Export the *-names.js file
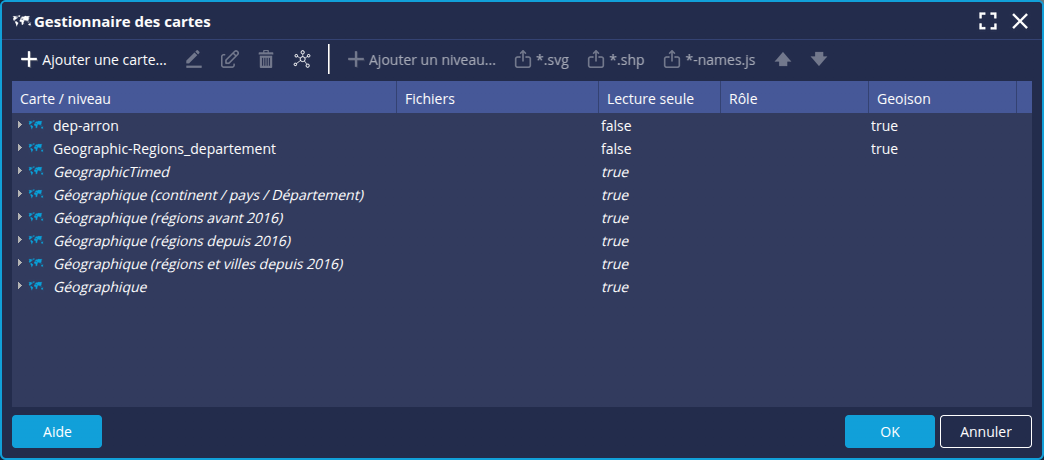The image size is (1044, 461). 709,60
